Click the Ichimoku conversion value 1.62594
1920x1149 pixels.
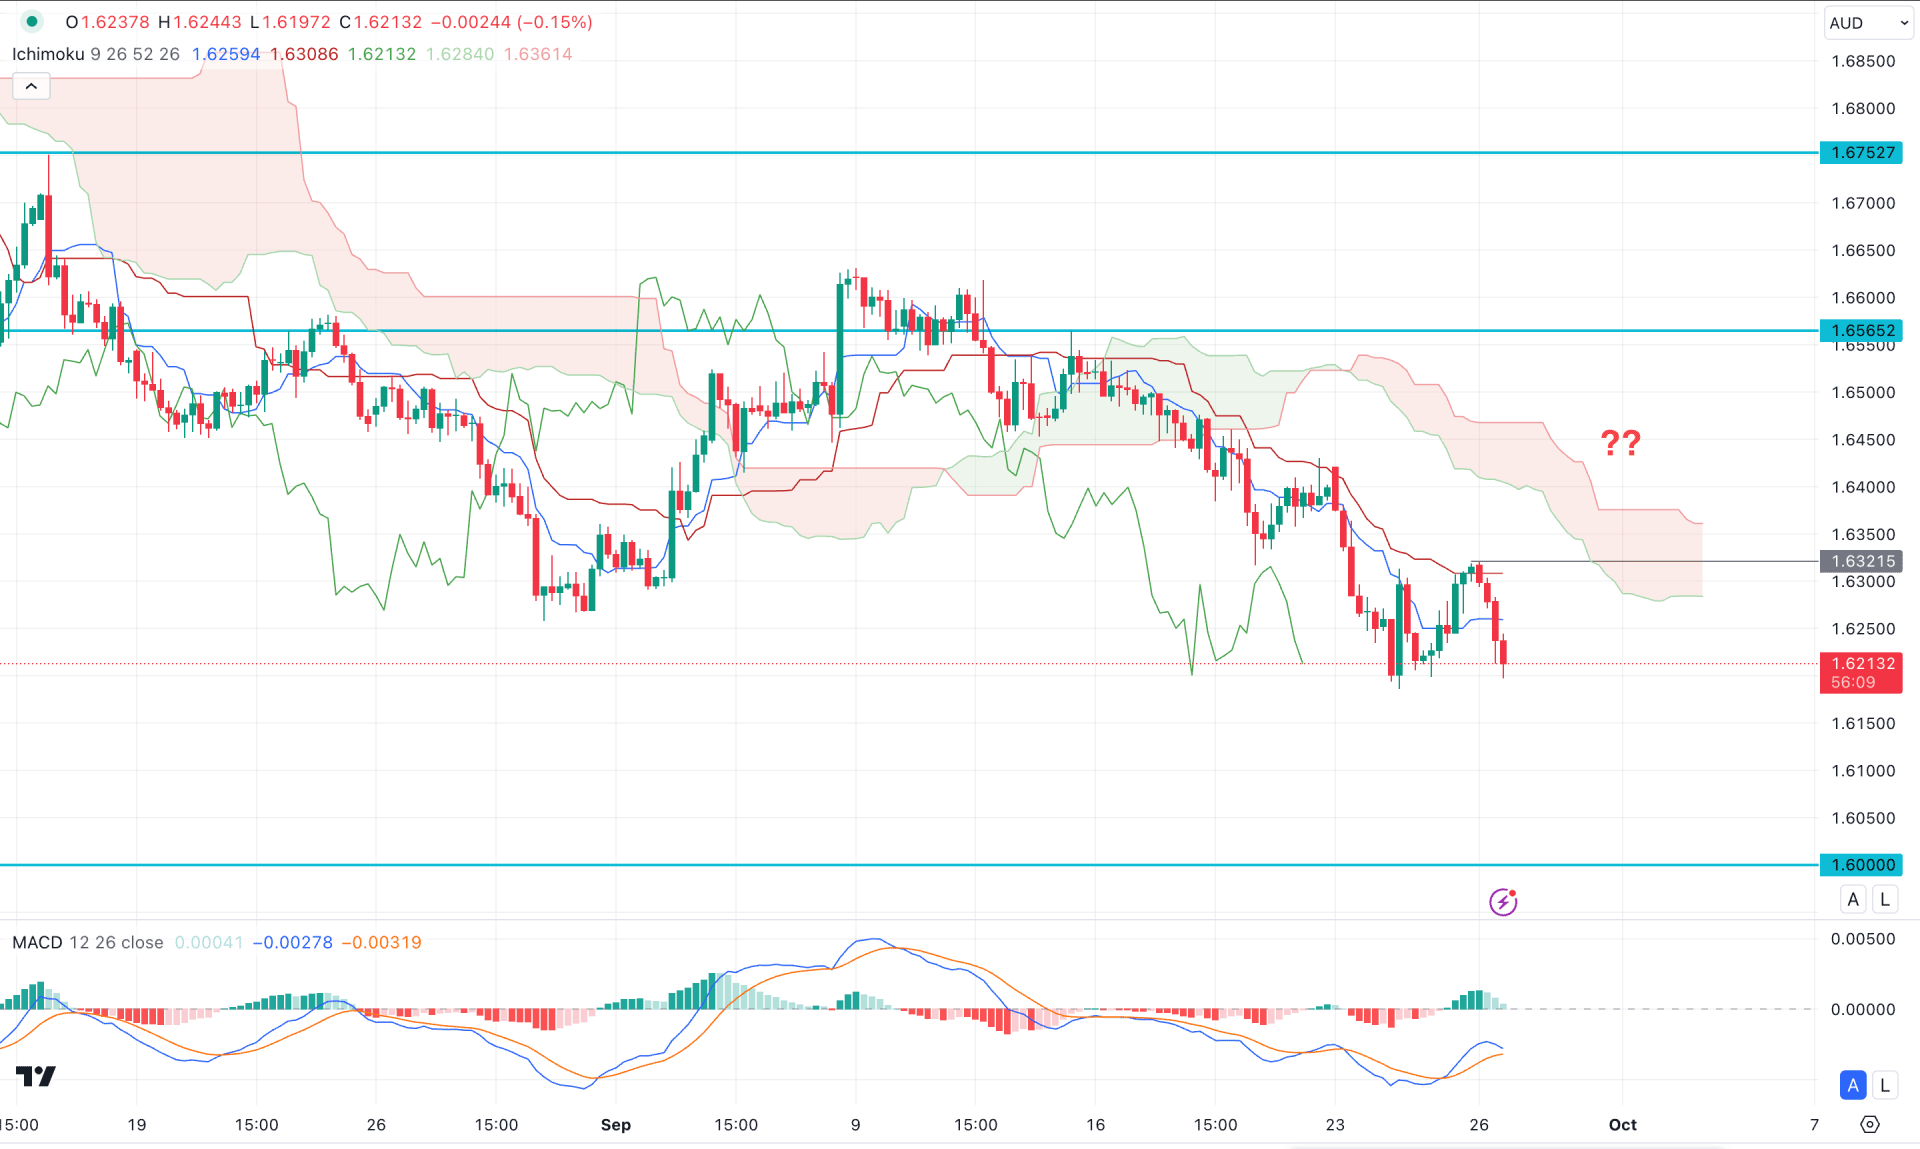point(226,54)
